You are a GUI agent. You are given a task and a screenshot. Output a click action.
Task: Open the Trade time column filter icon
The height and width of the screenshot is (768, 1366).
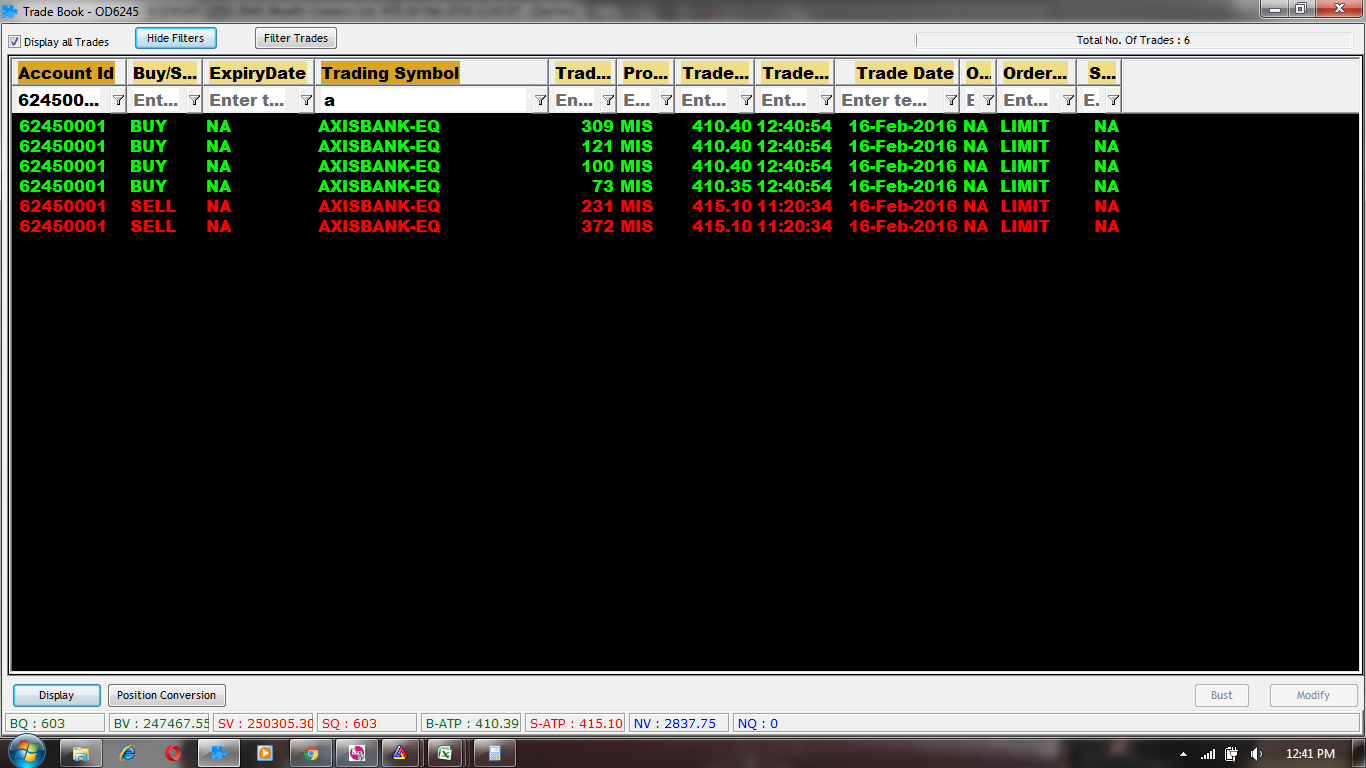point(826,100)
